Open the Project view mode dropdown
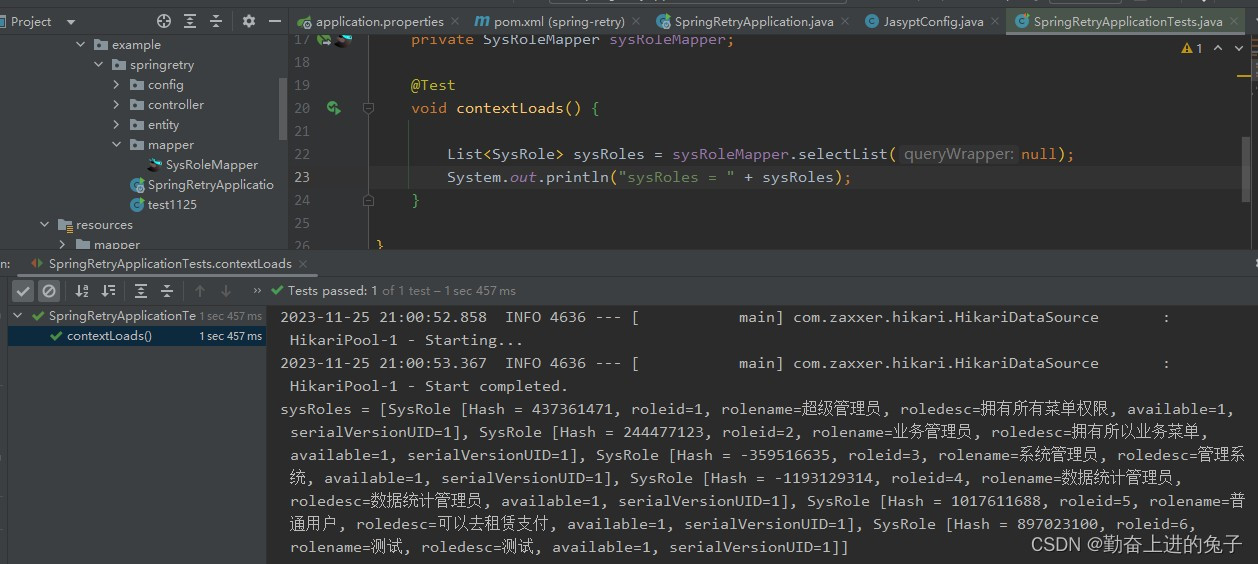The image size is (1258, 564). [x=71, y=22]
